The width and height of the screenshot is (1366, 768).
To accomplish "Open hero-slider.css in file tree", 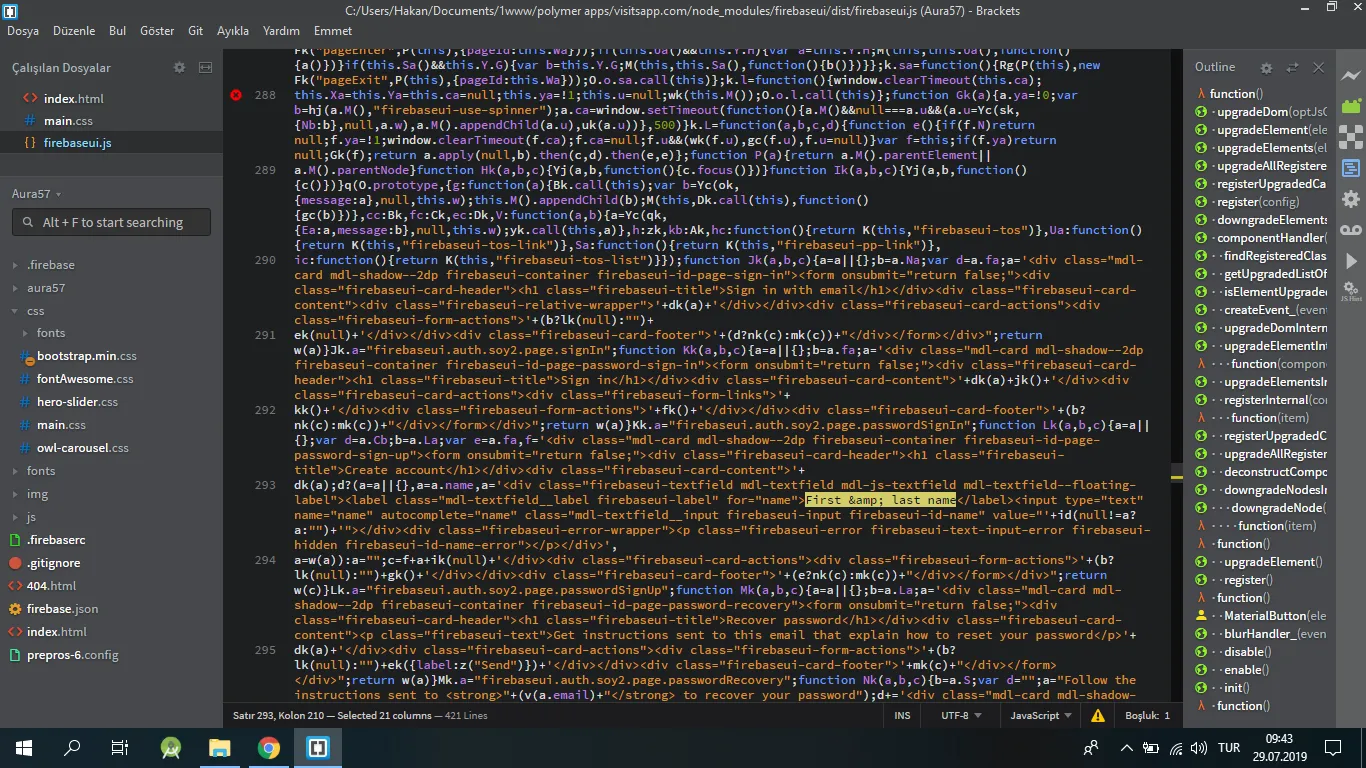I will point(78,402).
